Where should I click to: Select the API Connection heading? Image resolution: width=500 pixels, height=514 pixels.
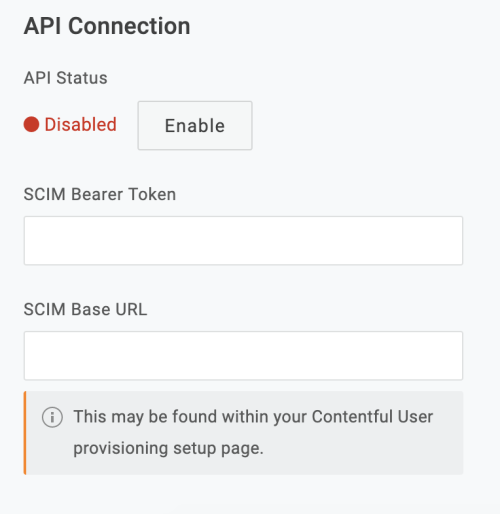pos(107,26)
